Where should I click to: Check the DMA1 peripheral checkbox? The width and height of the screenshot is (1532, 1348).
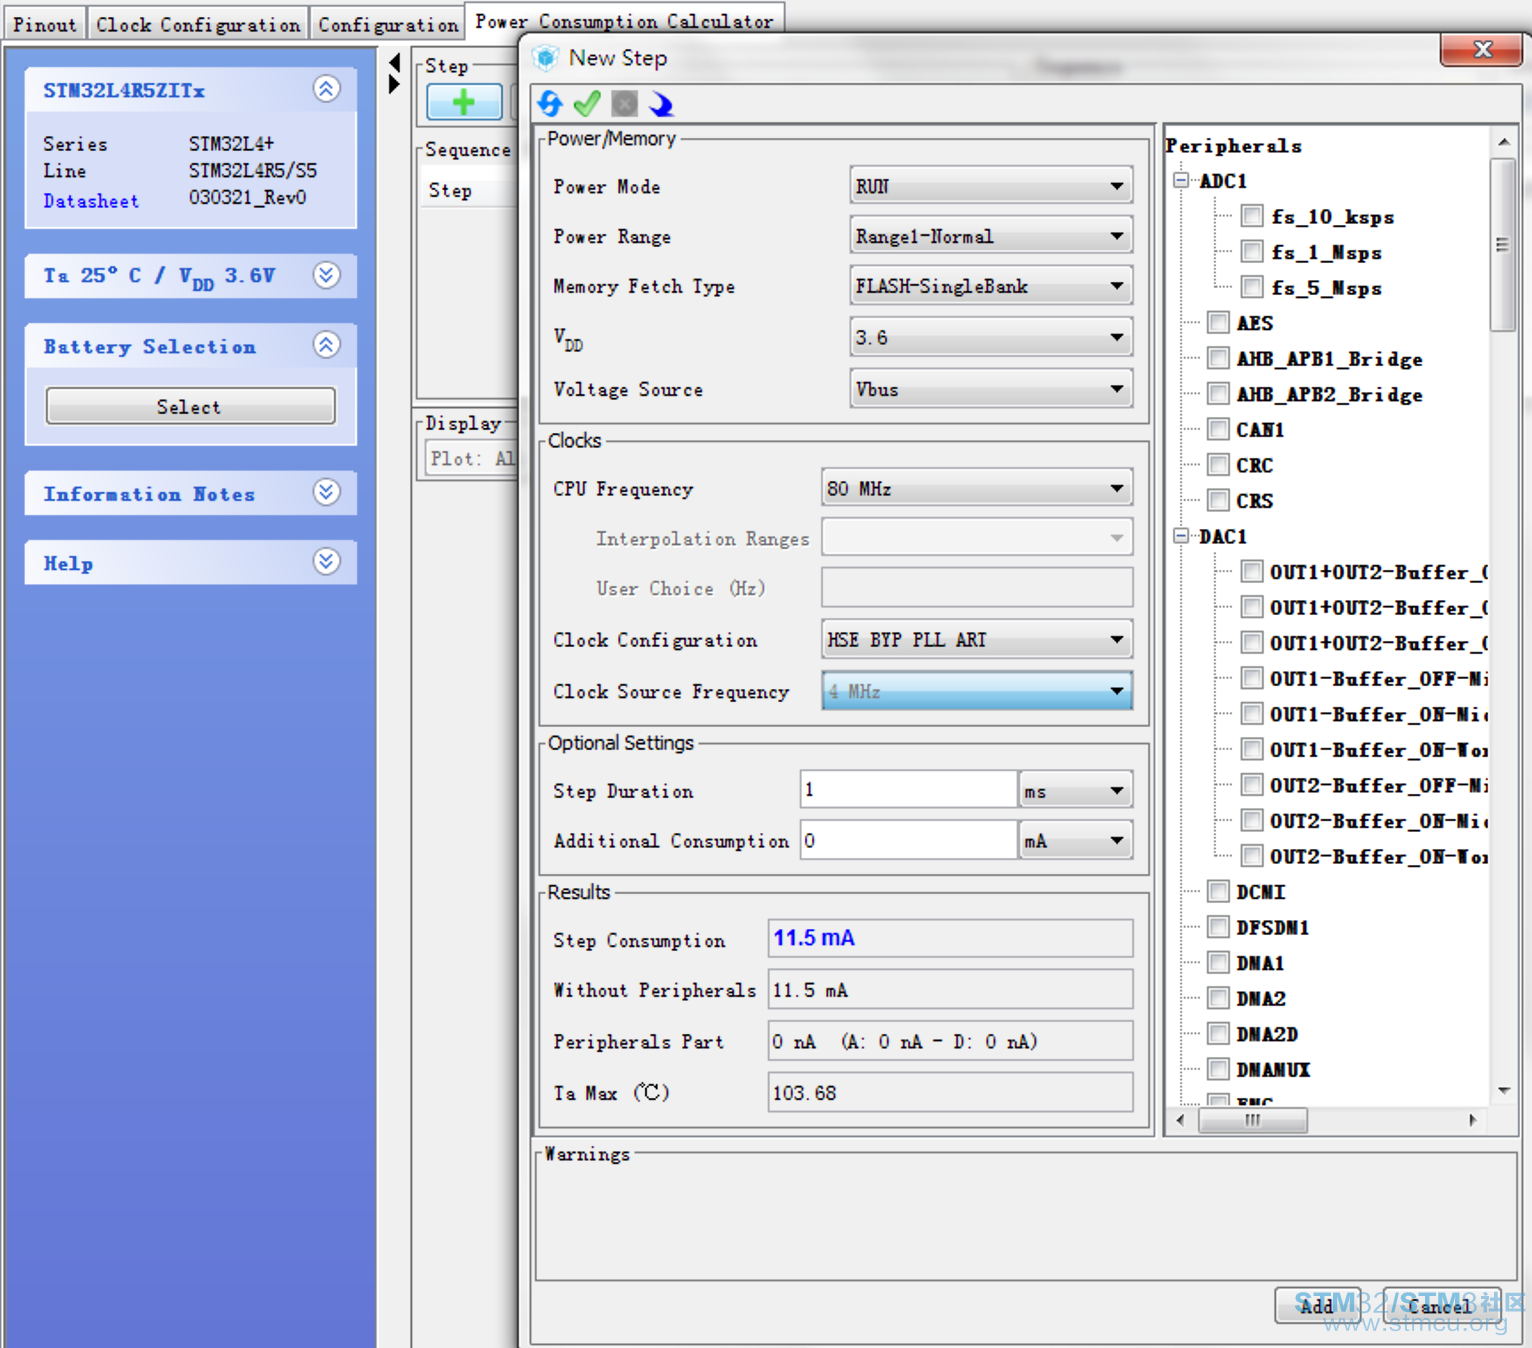click(x=1218, y=962)
